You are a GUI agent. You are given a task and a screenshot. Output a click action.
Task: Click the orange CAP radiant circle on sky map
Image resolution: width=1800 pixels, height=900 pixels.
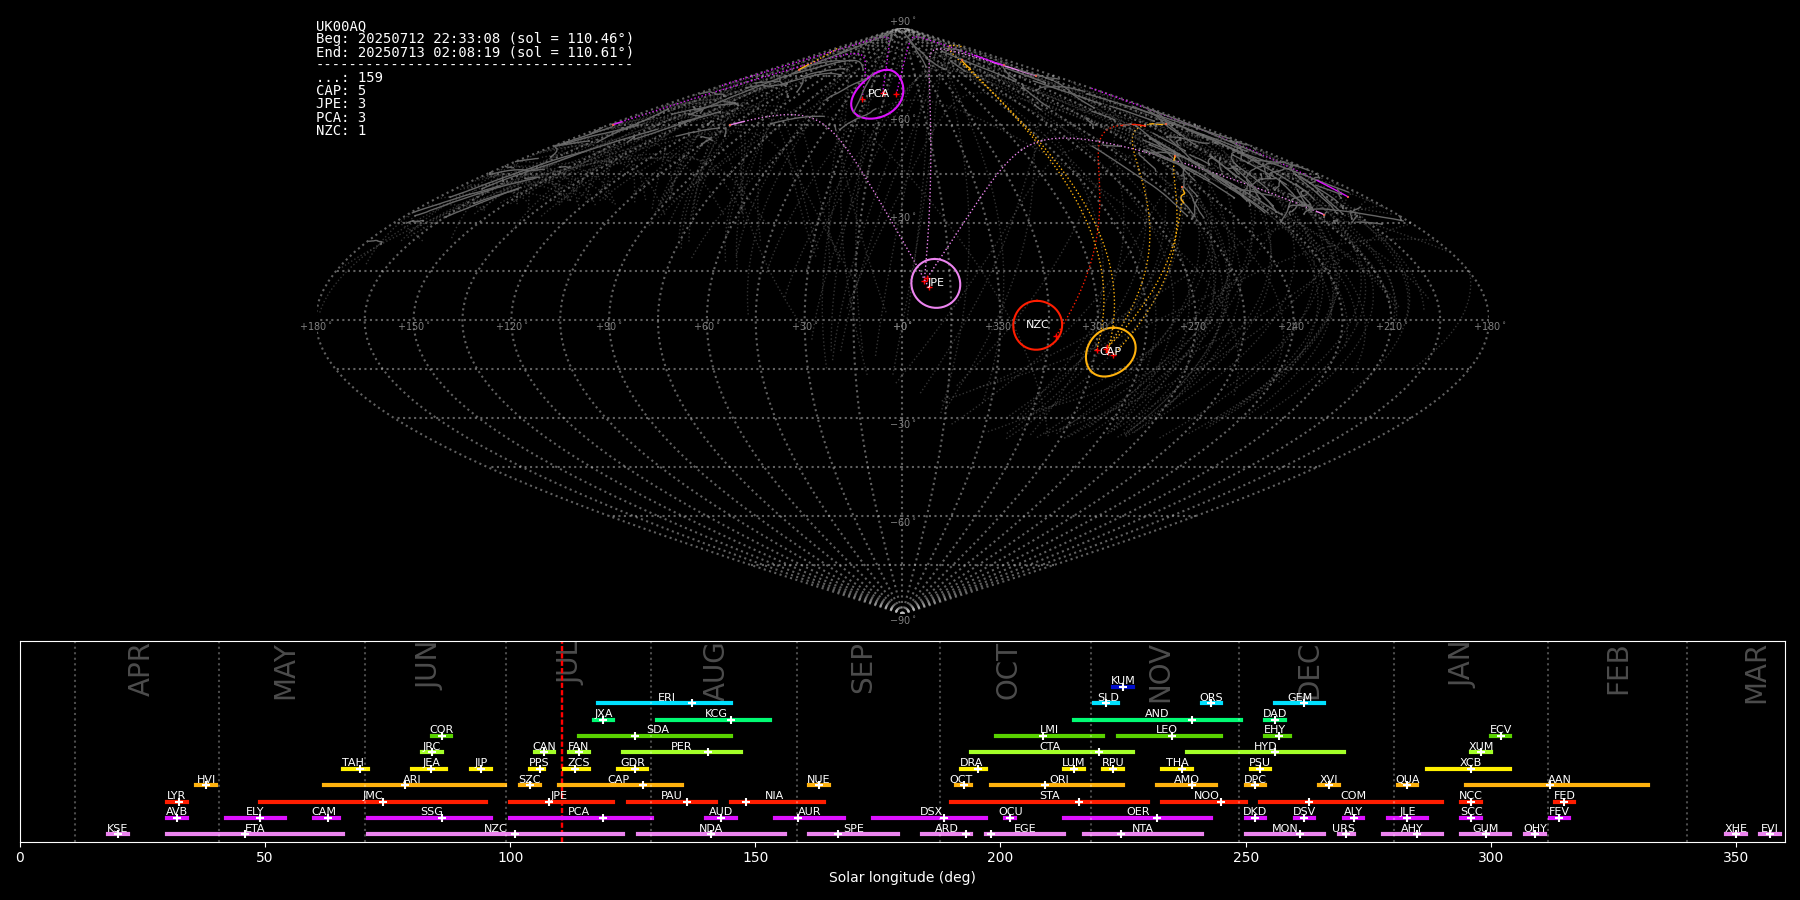coord(1110,352)
